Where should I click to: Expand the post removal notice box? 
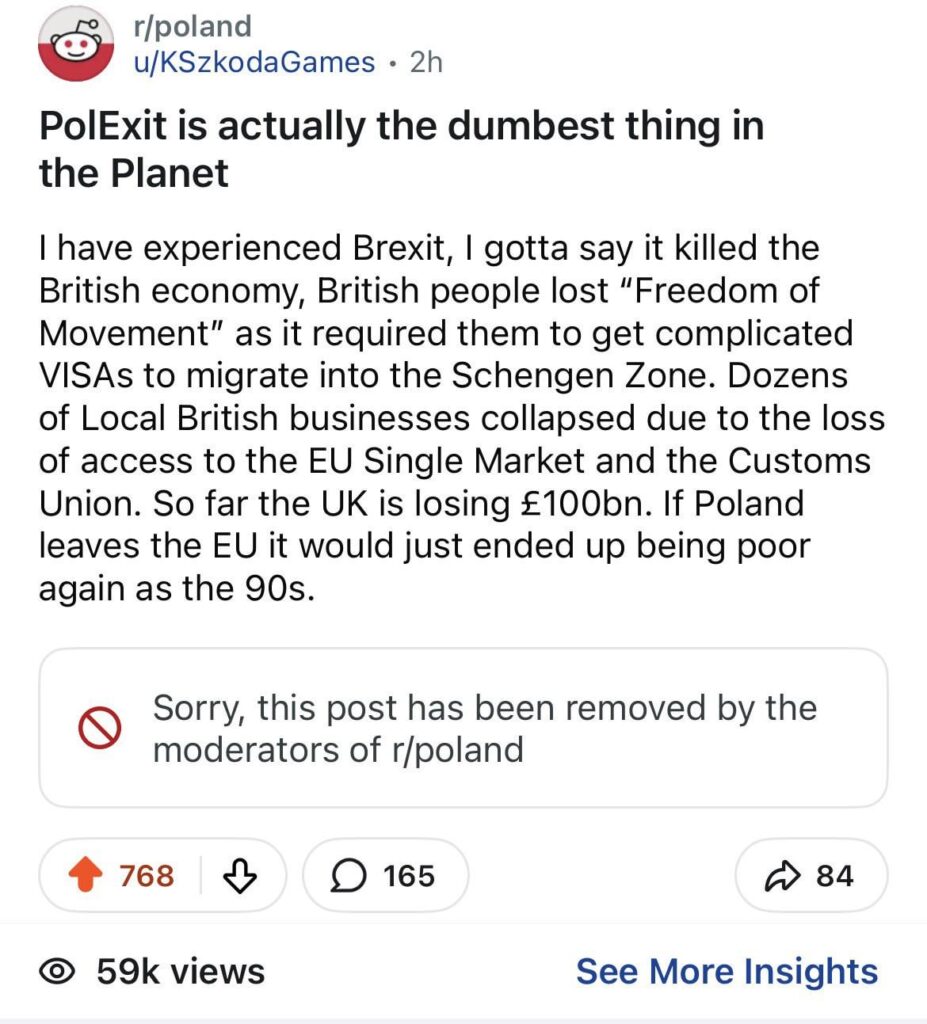pyautogui.click(x=463, y=727)
